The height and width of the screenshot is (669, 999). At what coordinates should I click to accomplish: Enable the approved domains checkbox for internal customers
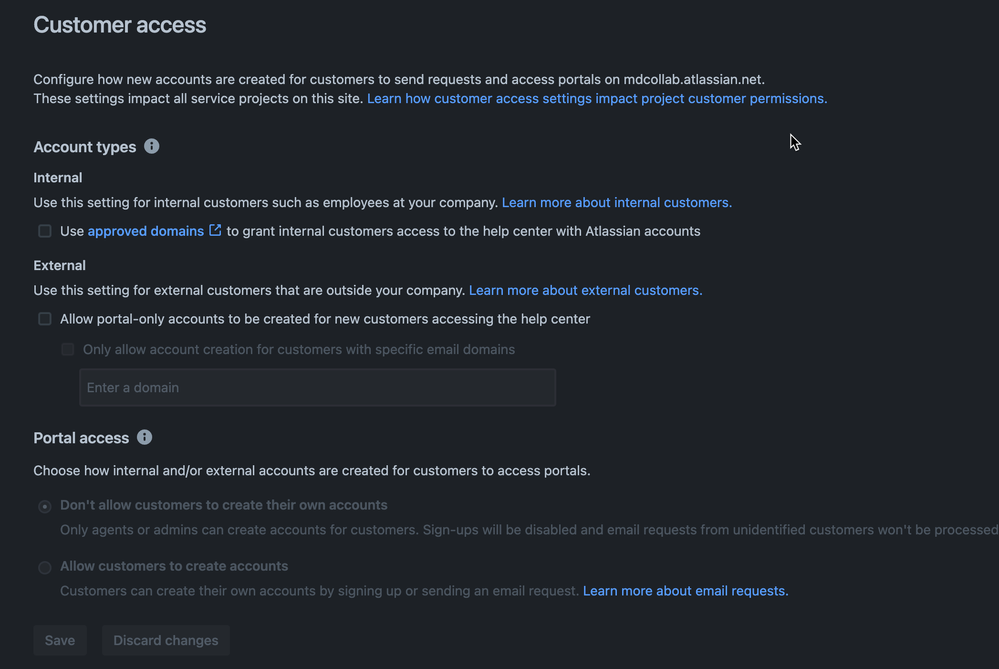(x=45, y=231)
